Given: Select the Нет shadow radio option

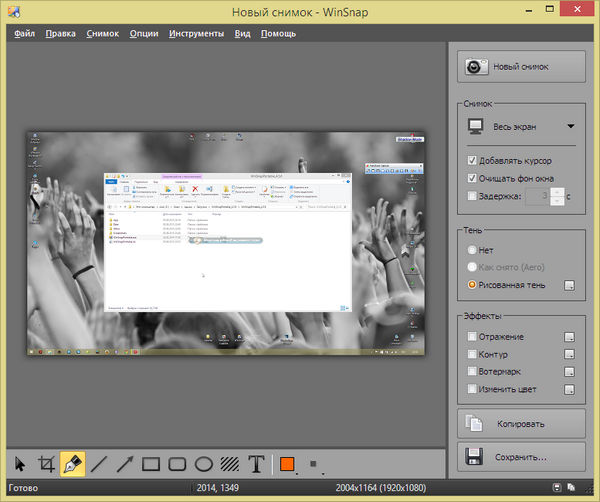Looking at the screenshot, I should click(x=472, y=250).
